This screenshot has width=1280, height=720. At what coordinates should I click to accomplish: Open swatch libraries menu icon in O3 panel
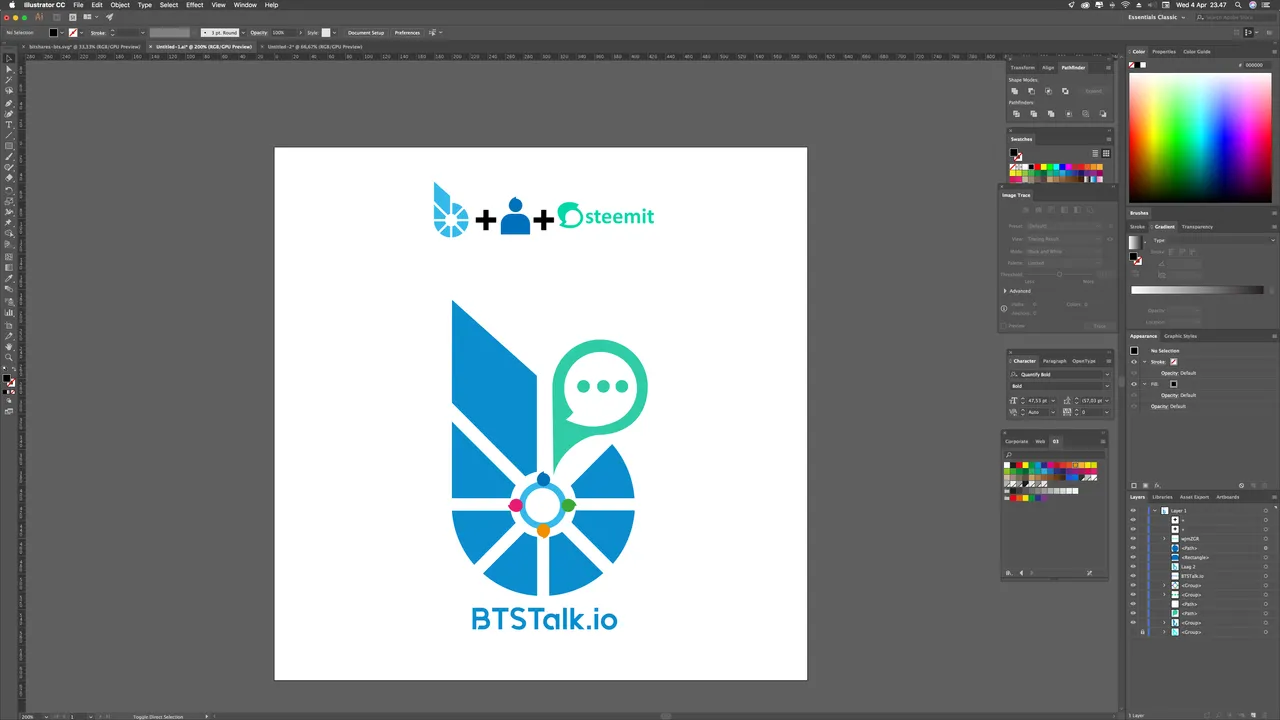click(1008, 573)
